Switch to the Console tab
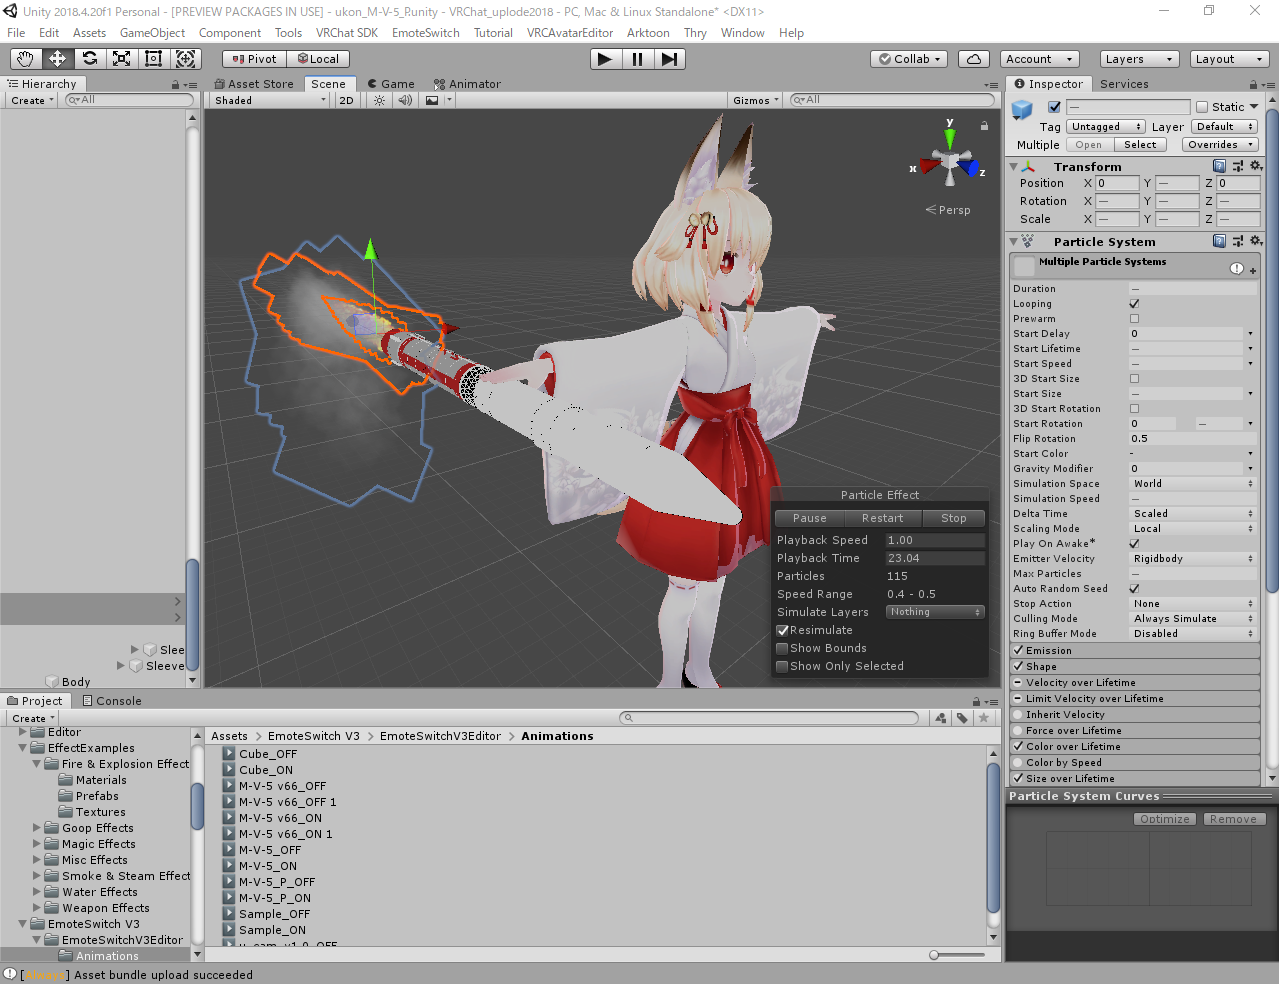1279x984 pixels. pos(111,701)
